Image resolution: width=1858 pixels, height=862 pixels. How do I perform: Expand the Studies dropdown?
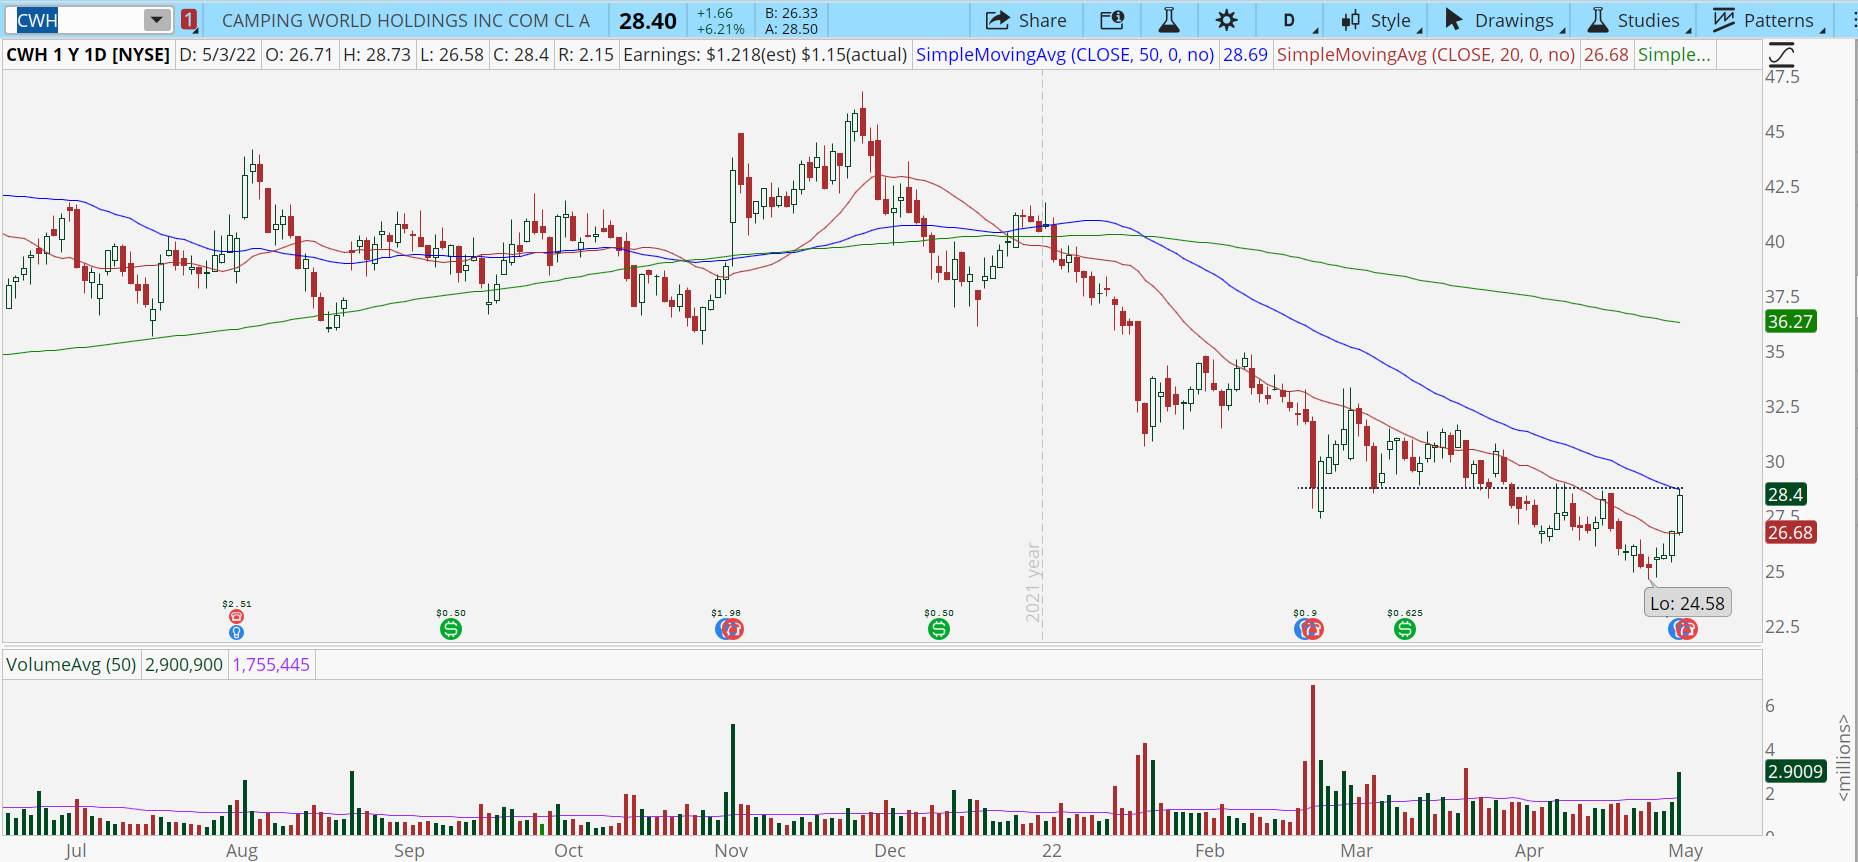(1634, 20)
